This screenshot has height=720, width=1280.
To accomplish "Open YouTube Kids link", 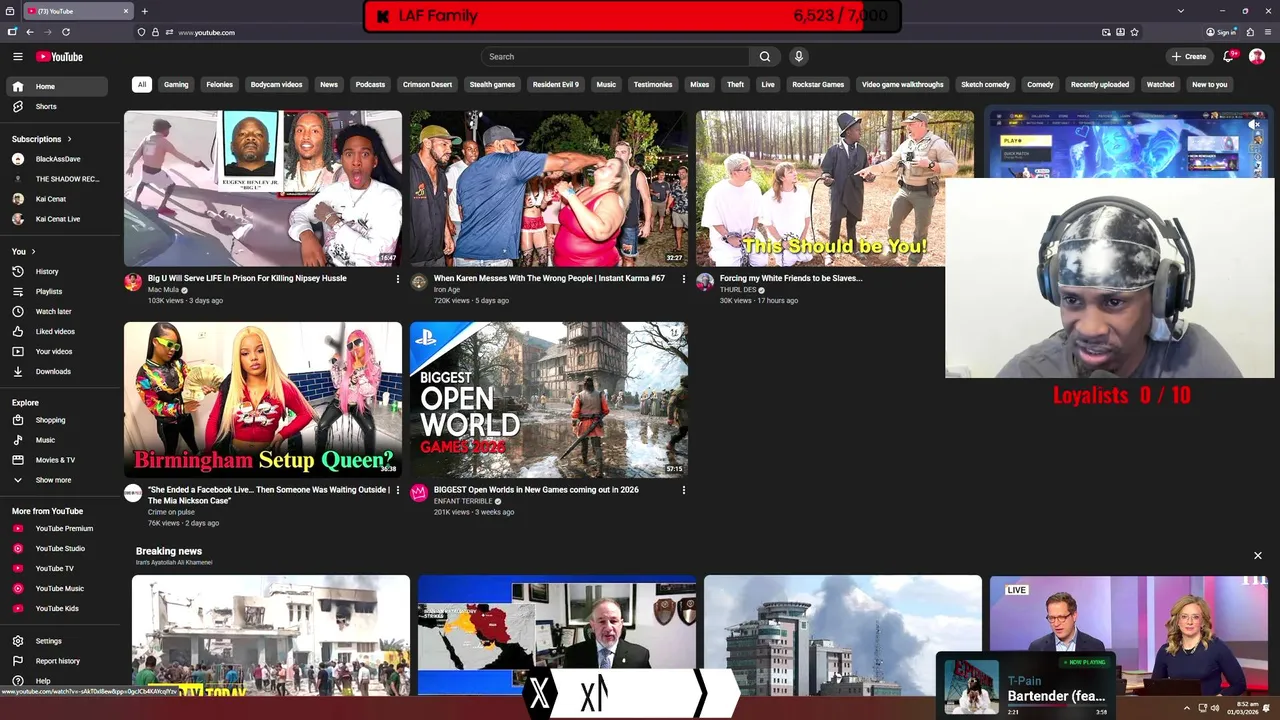I will pos(56,608).
